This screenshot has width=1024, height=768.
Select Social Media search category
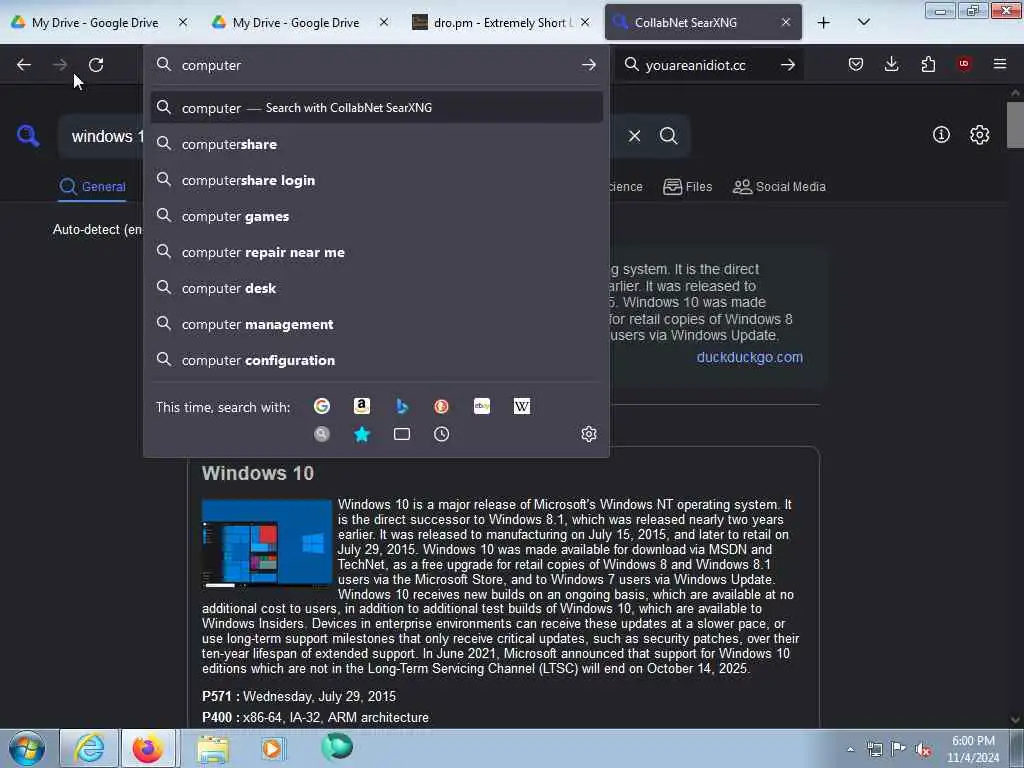tap(779, 187)
